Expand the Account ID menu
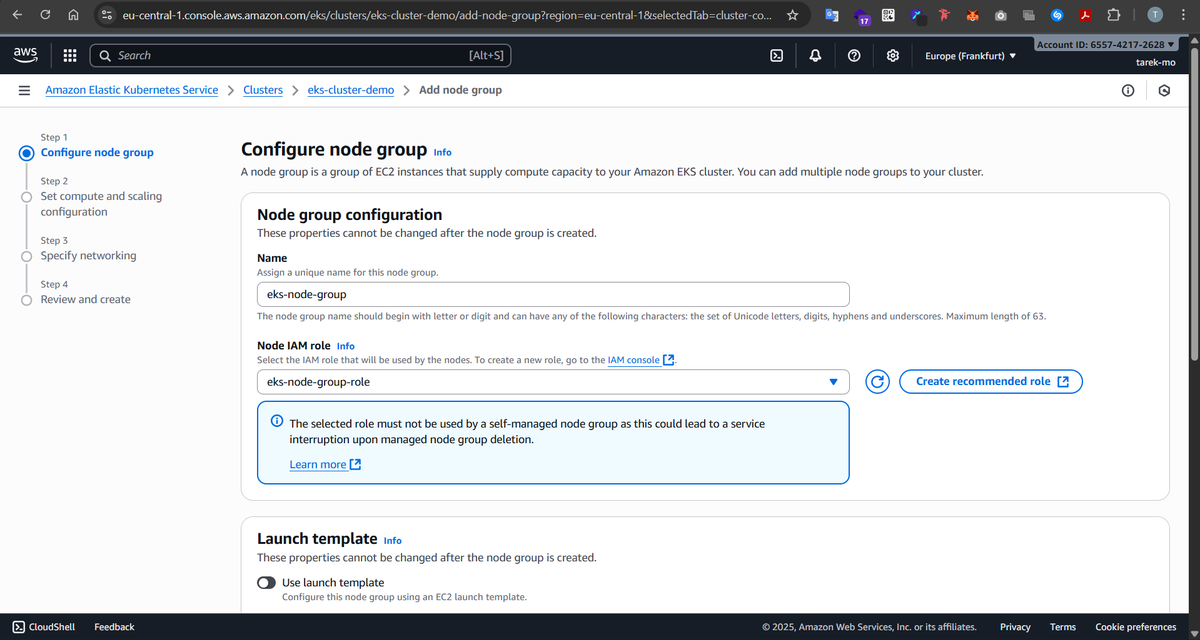Viewport: 1200px width, 640px height. (1106, 45)
